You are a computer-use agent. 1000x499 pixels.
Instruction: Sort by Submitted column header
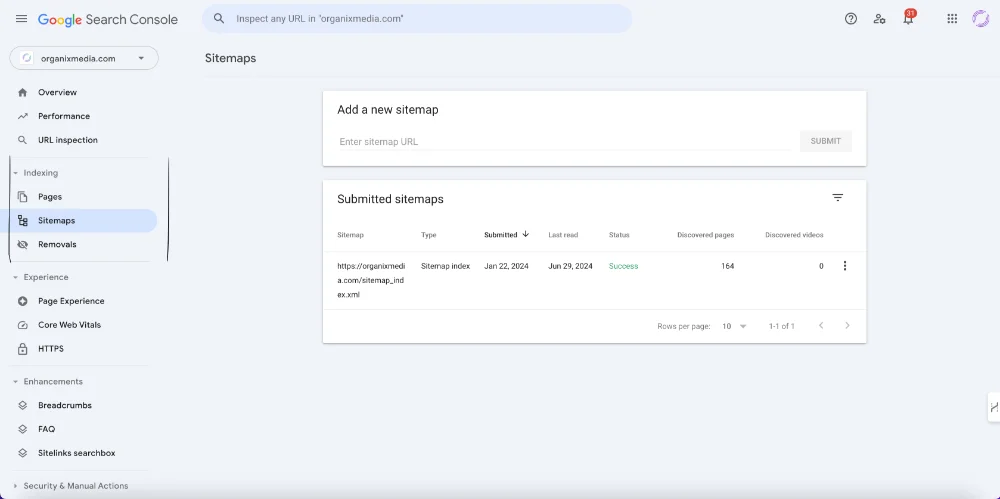(x=501, y=235)
